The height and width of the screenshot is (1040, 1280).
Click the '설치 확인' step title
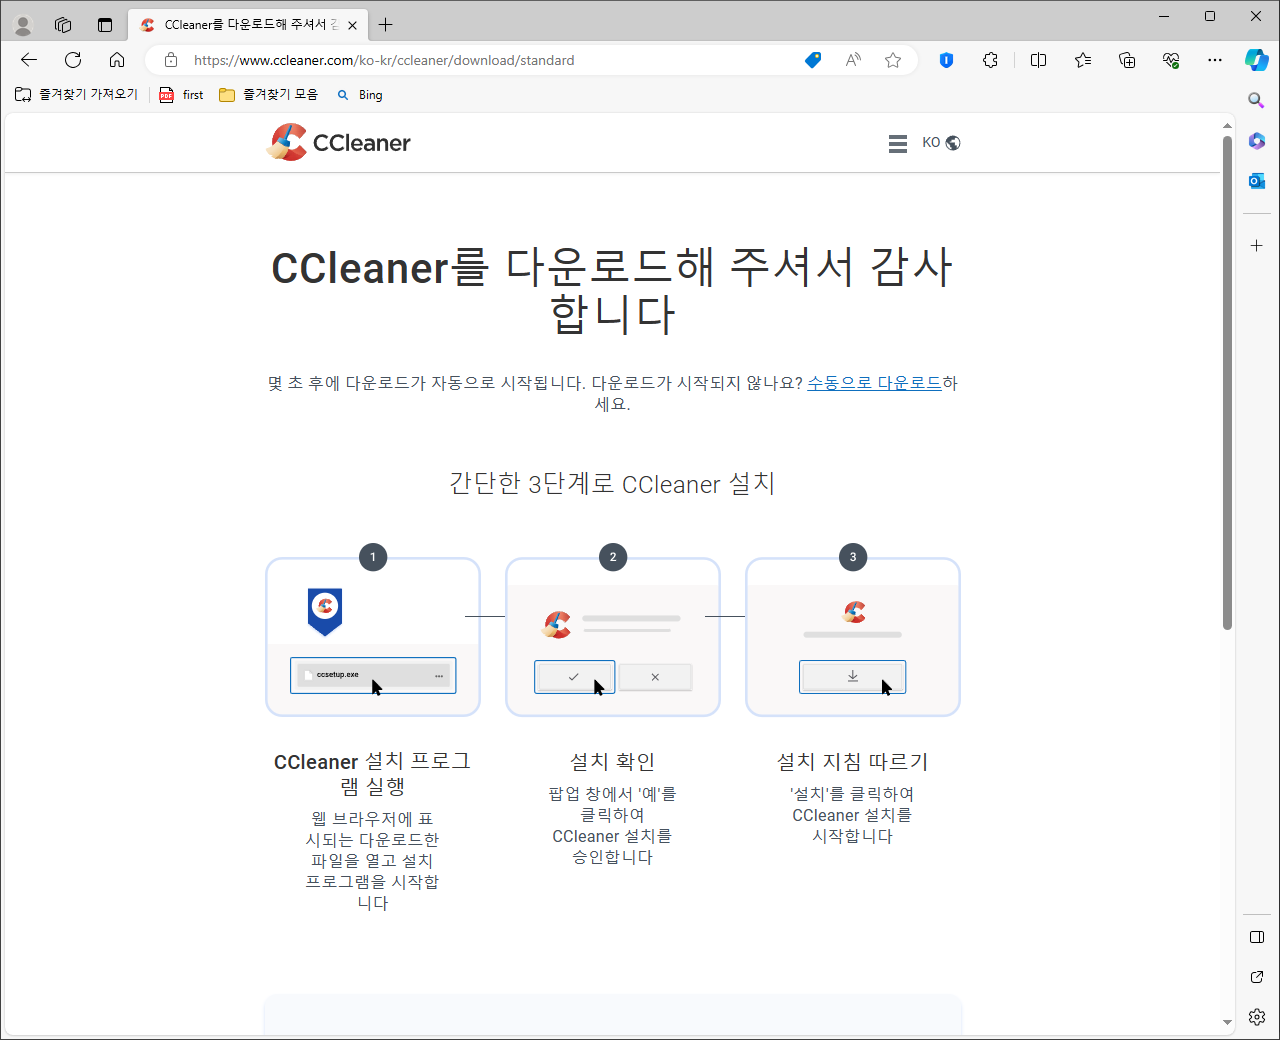coord(612,761)
